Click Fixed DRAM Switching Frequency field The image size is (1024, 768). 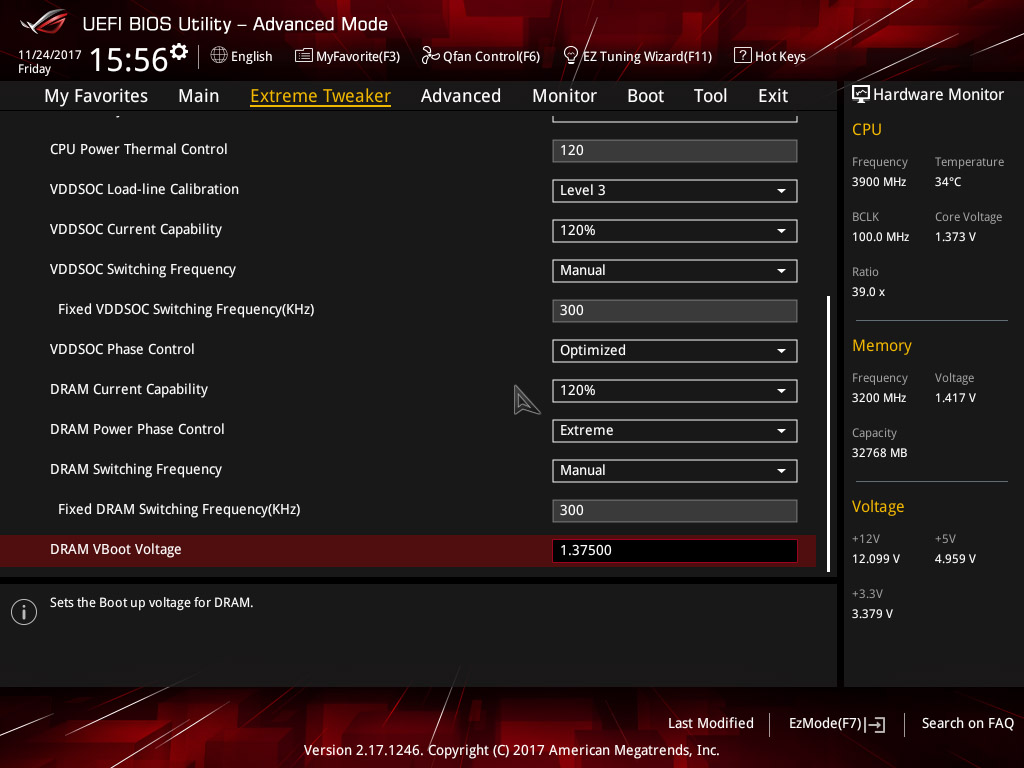pos(675,510)
